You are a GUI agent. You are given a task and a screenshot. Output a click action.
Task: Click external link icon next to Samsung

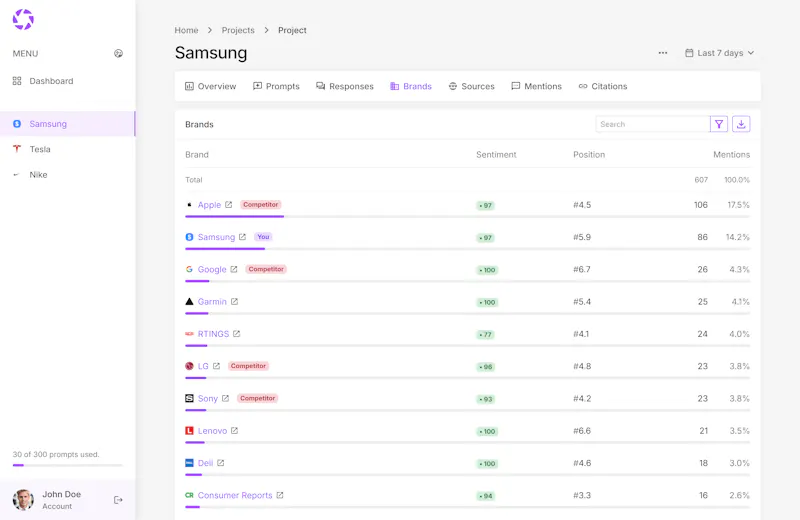point(242,237)
